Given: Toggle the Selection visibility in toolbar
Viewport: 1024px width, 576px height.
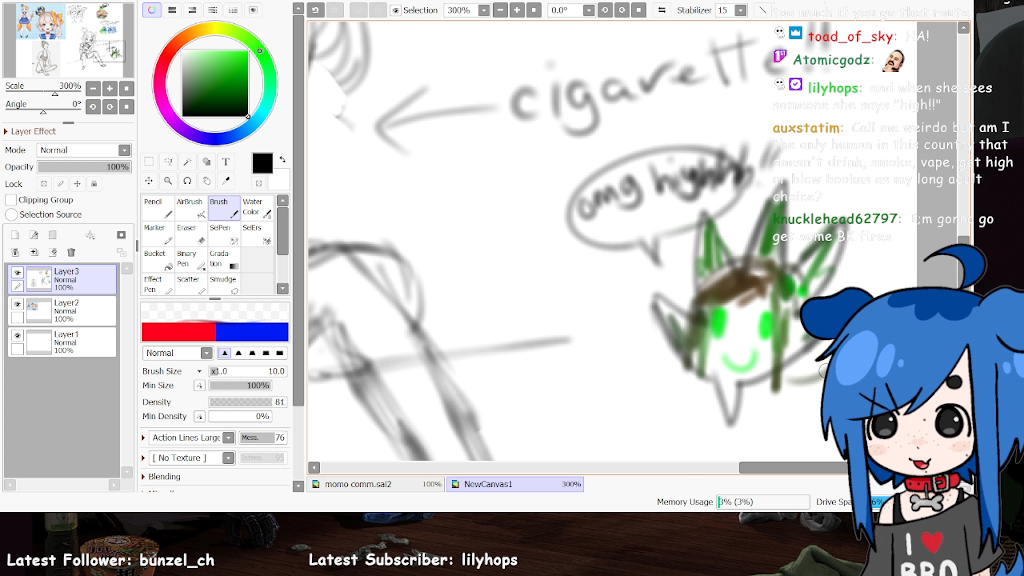Looking at the screenshot, I should (396, 10).
